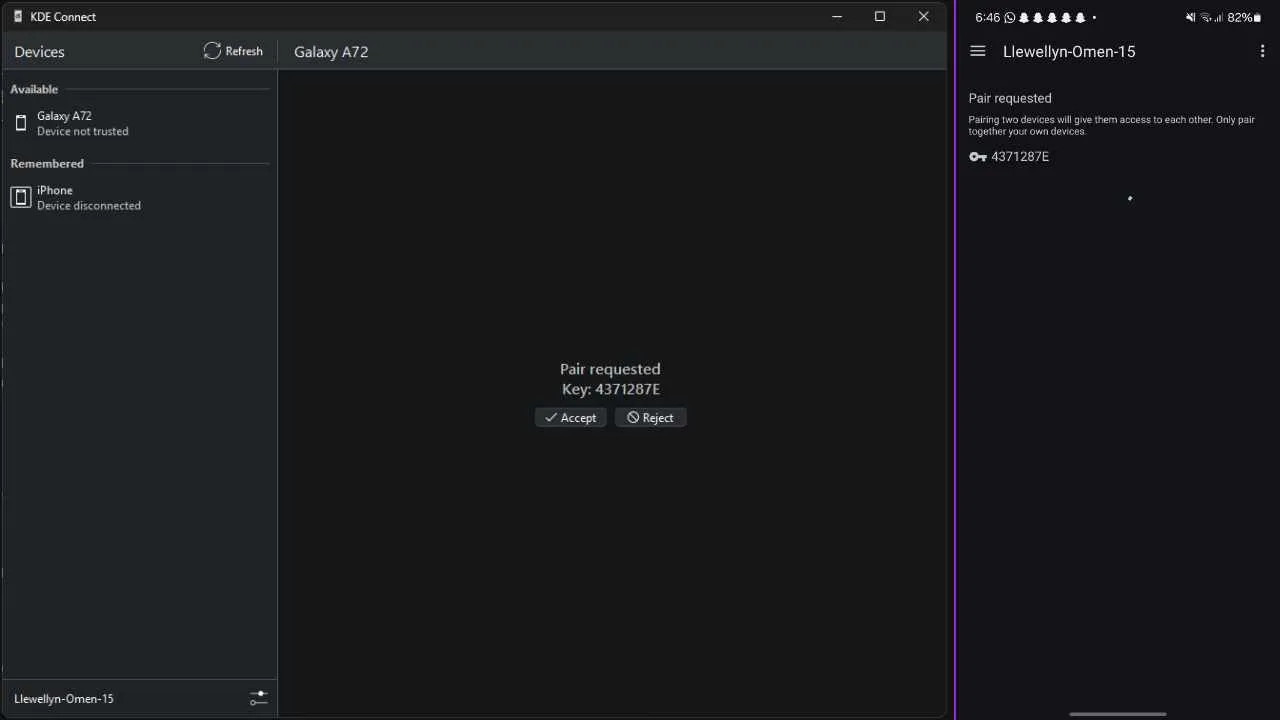1280x720 pixels.
Task: Open settings via the sliders icon
Action: click(x=258, y=698)
